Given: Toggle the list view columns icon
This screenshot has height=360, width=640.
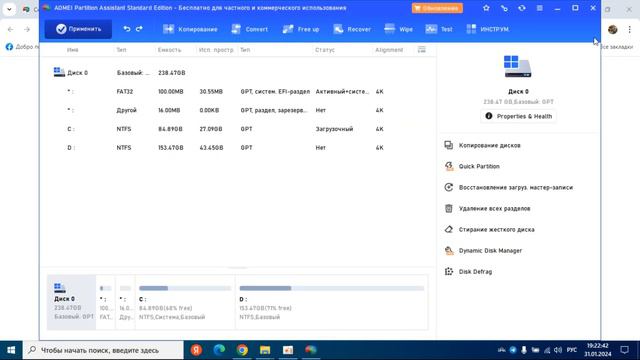Looking at the screenshot, I should pyautogui.click(x=422, y=49).
